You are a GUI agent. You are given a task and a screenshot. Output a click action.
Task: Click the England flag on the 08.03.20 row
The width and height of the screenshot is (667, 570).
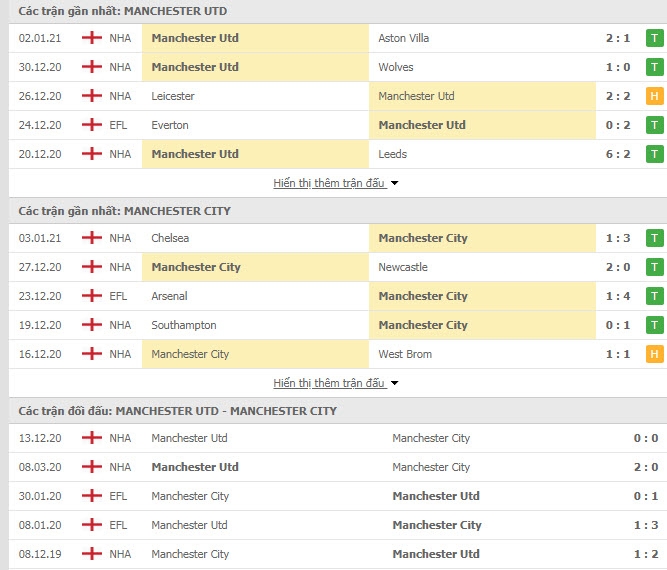92,467
